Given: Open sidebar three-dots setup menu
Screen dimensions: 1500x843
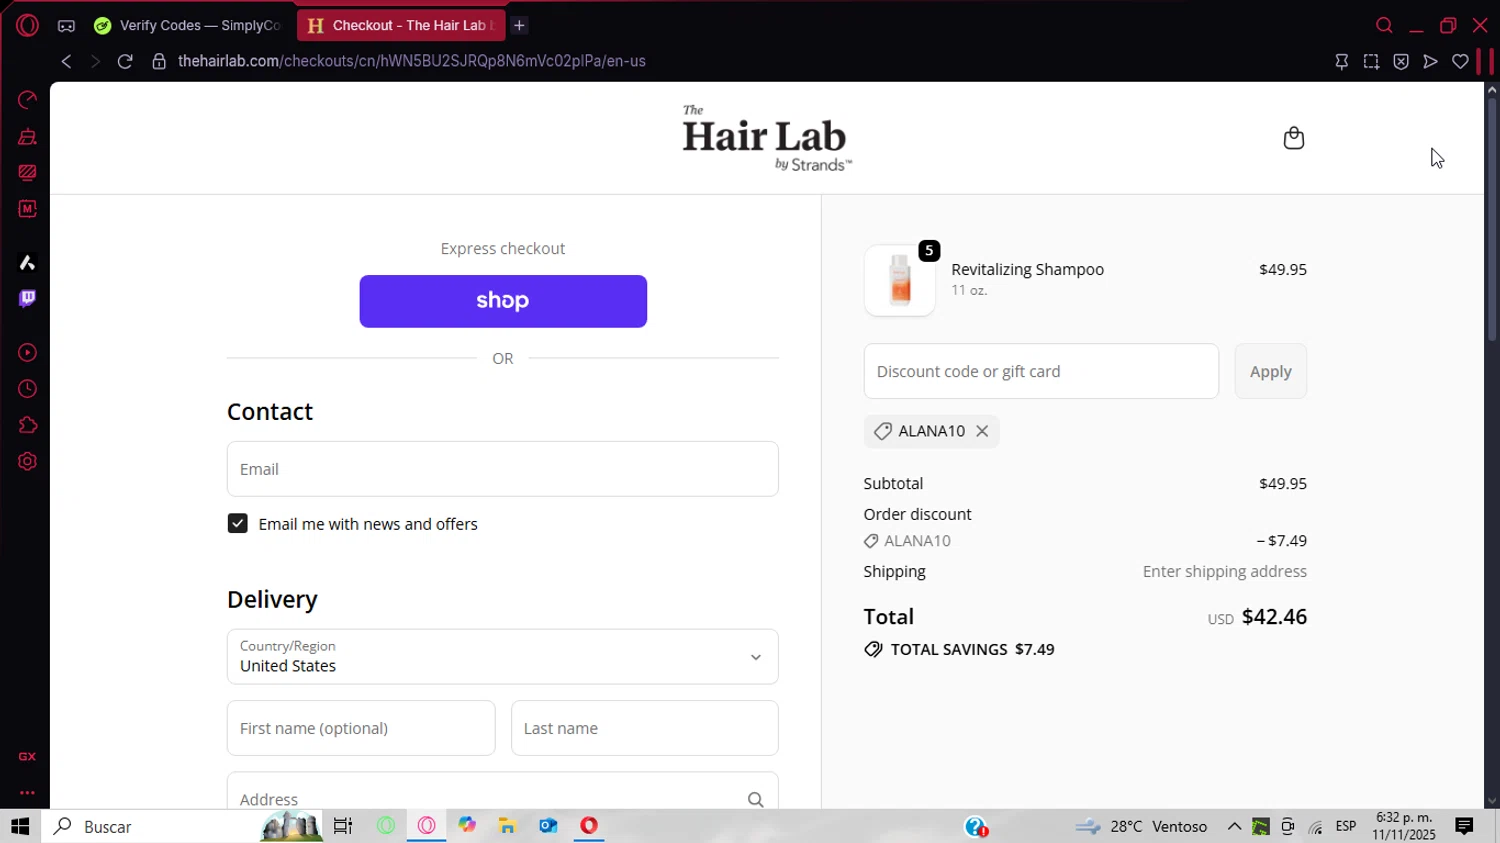Looking at the screenshot, I should (x=27, y=793).
